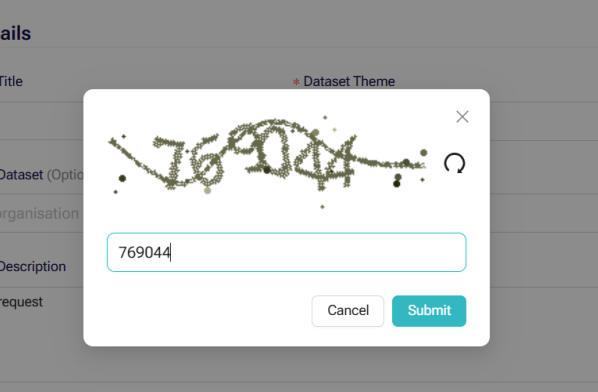Cancel the captcha verification dialog
The image size is (598, 392).
click(x=348, y=311)
